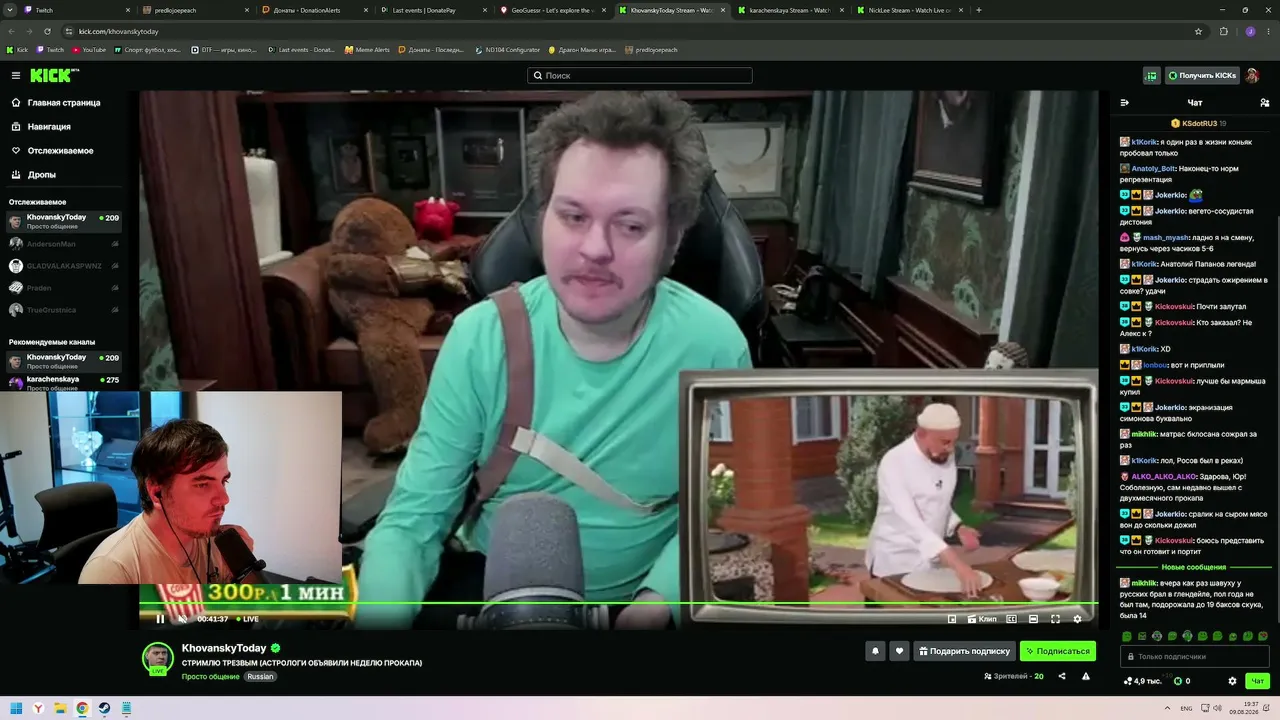The height and width of the screenshot is (720, 1280).
Task: Open the Windows Start menu
Action: tap(16, 708)
